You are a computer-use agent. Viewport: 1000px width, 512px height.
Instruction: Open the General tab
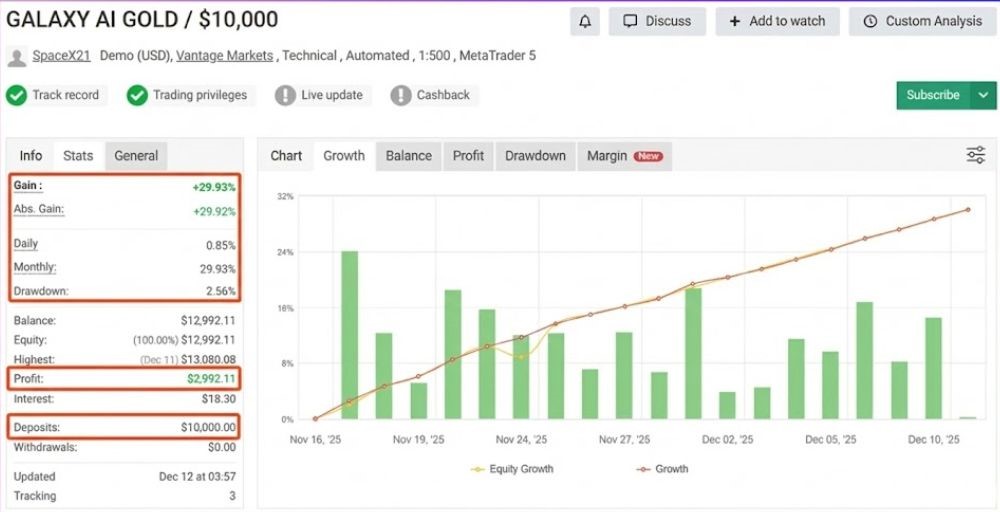[136, 156]
